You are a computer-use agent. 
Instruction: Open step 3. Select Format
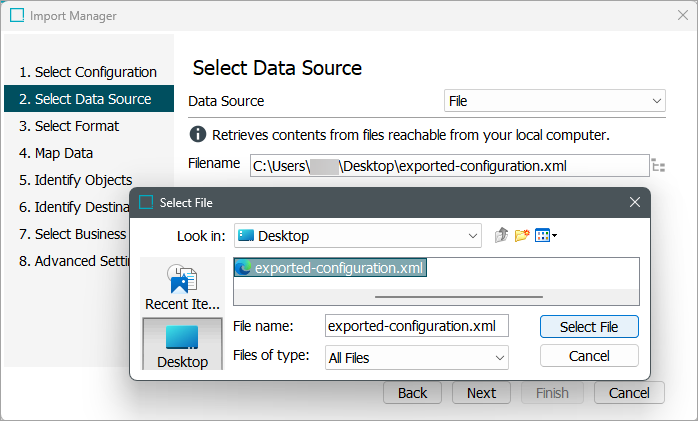coord(69,126)
